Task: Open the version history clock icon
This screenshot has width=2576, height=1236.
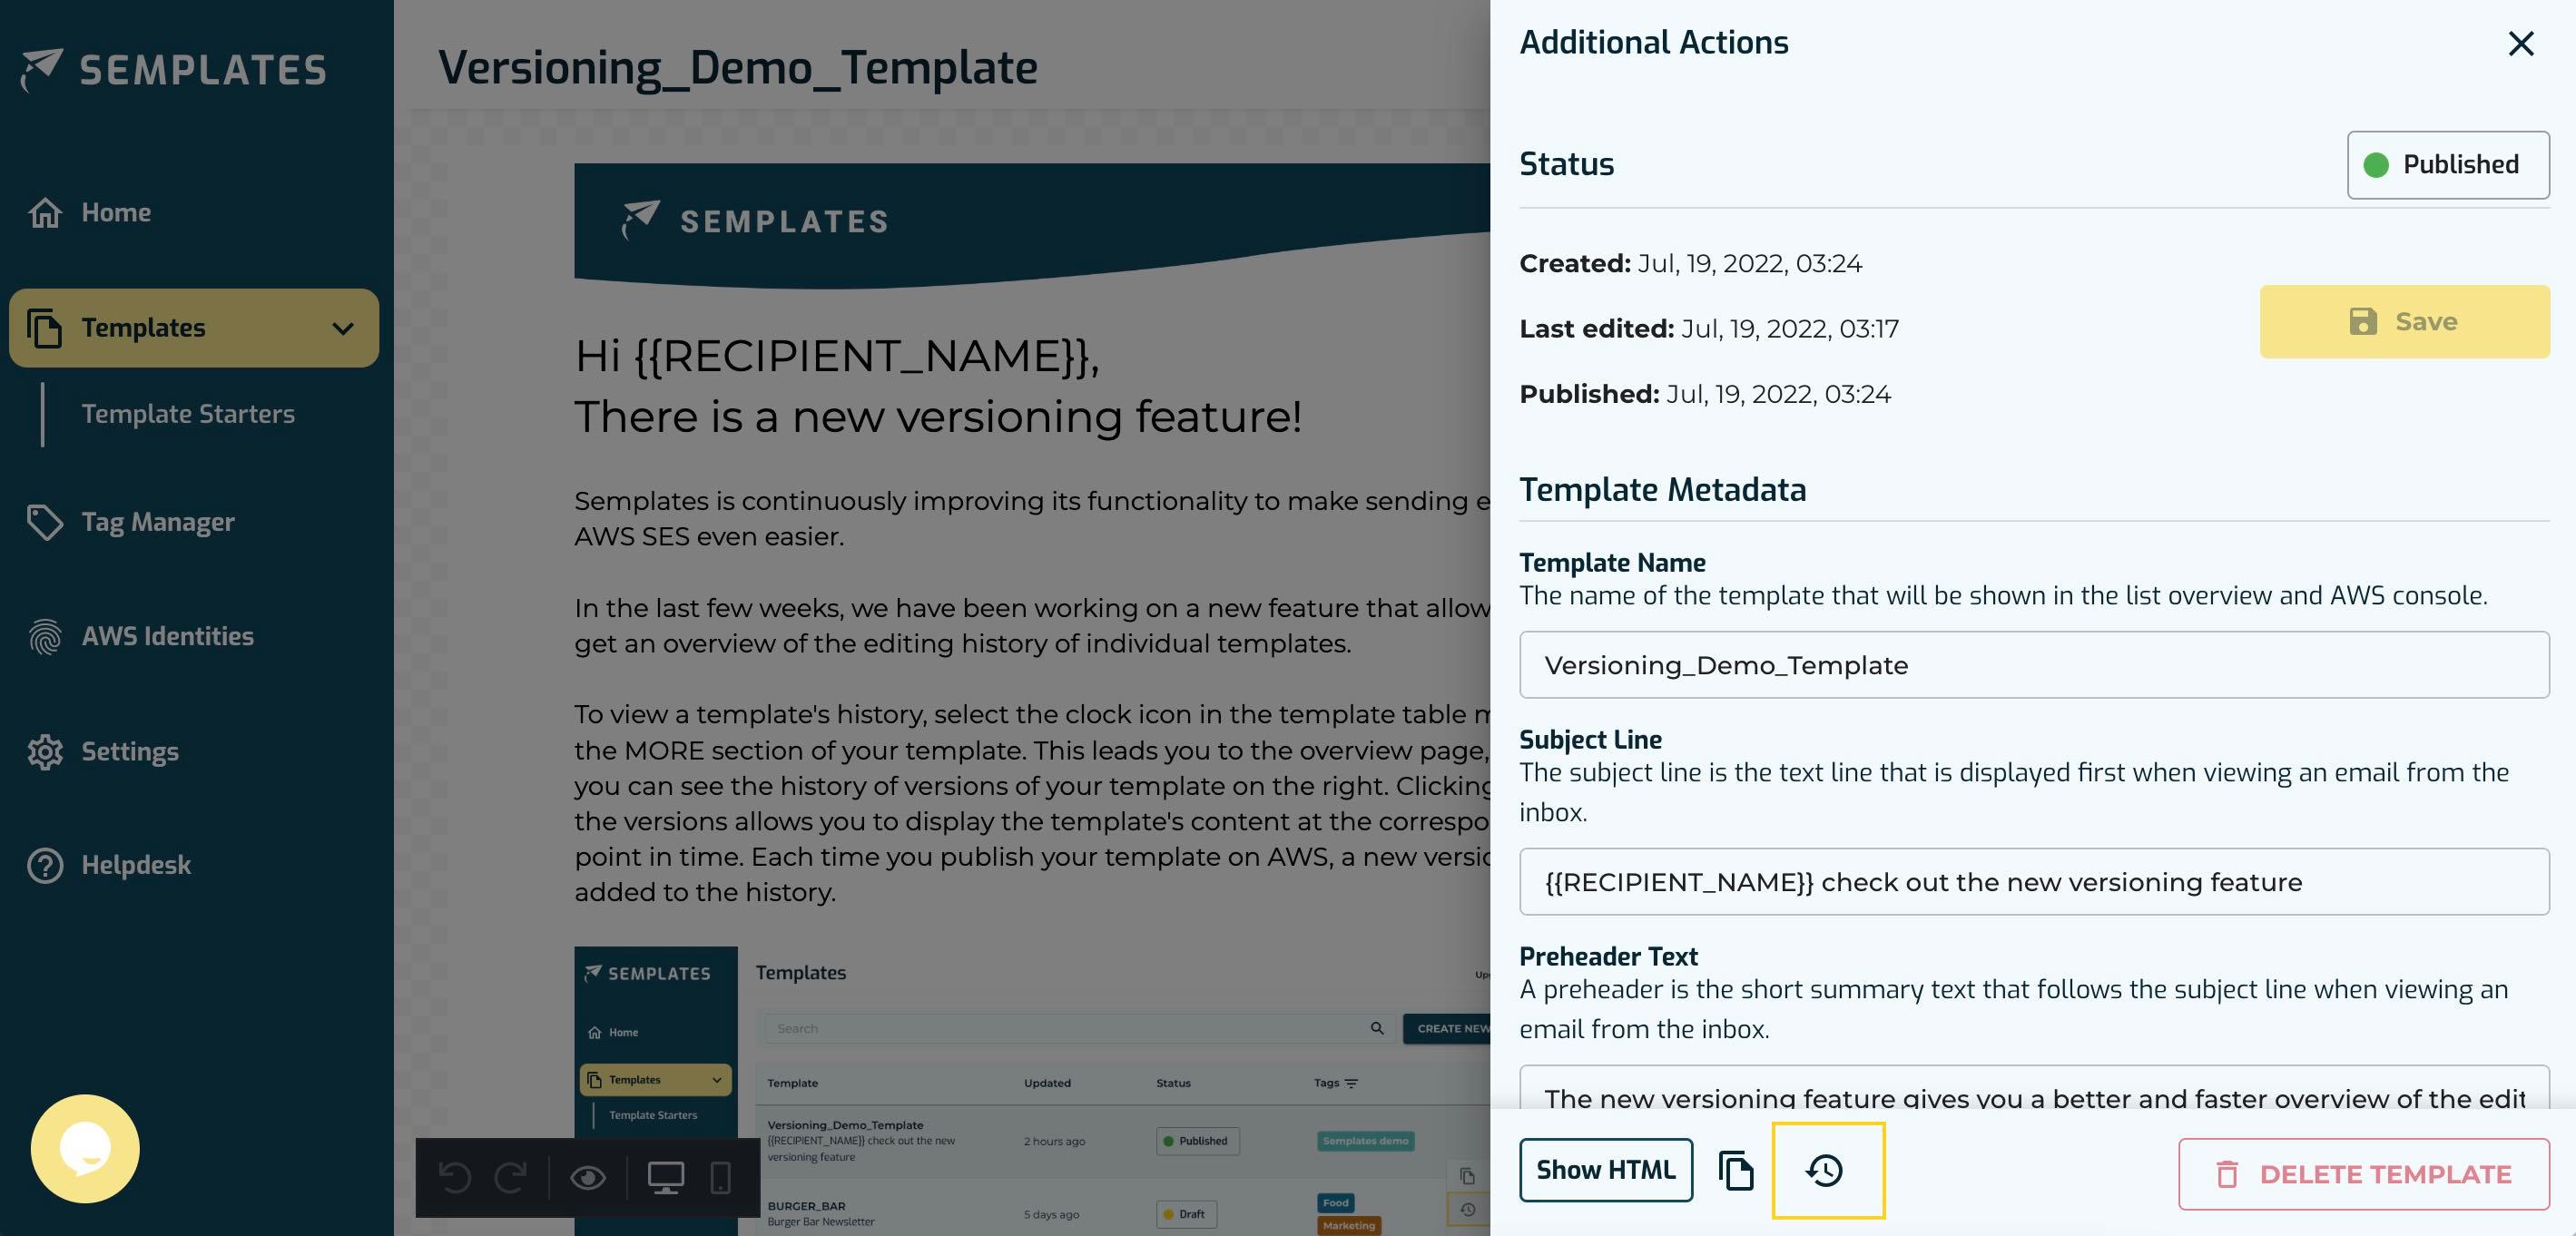Action: pyautogui.click(x=1827, y=1170)
